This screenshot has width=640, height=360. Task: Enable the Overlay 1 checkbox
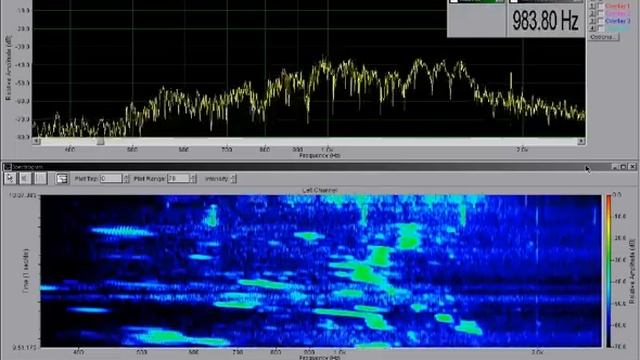[600, 6]
